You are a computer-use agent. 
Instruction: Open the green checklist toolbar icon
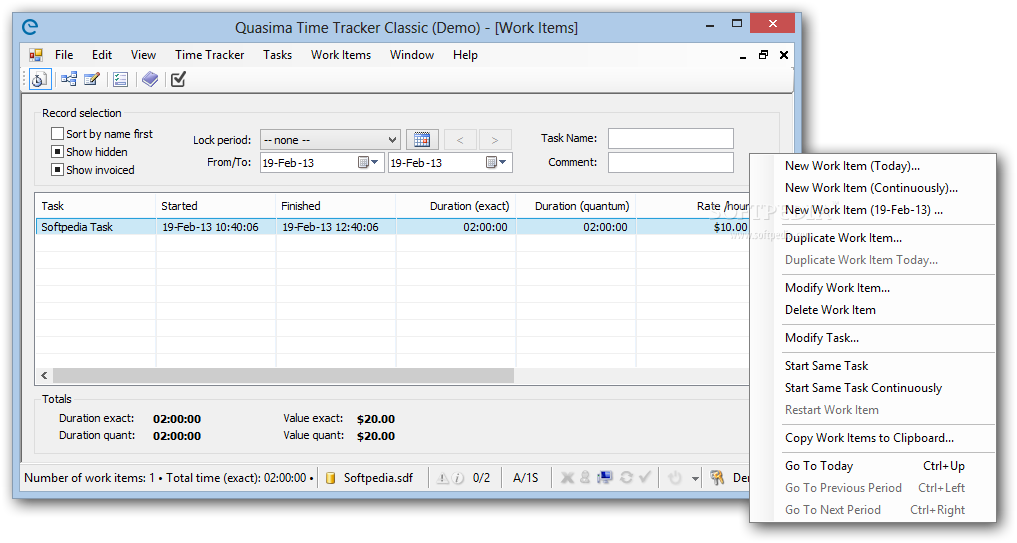(x=121, y=79)
